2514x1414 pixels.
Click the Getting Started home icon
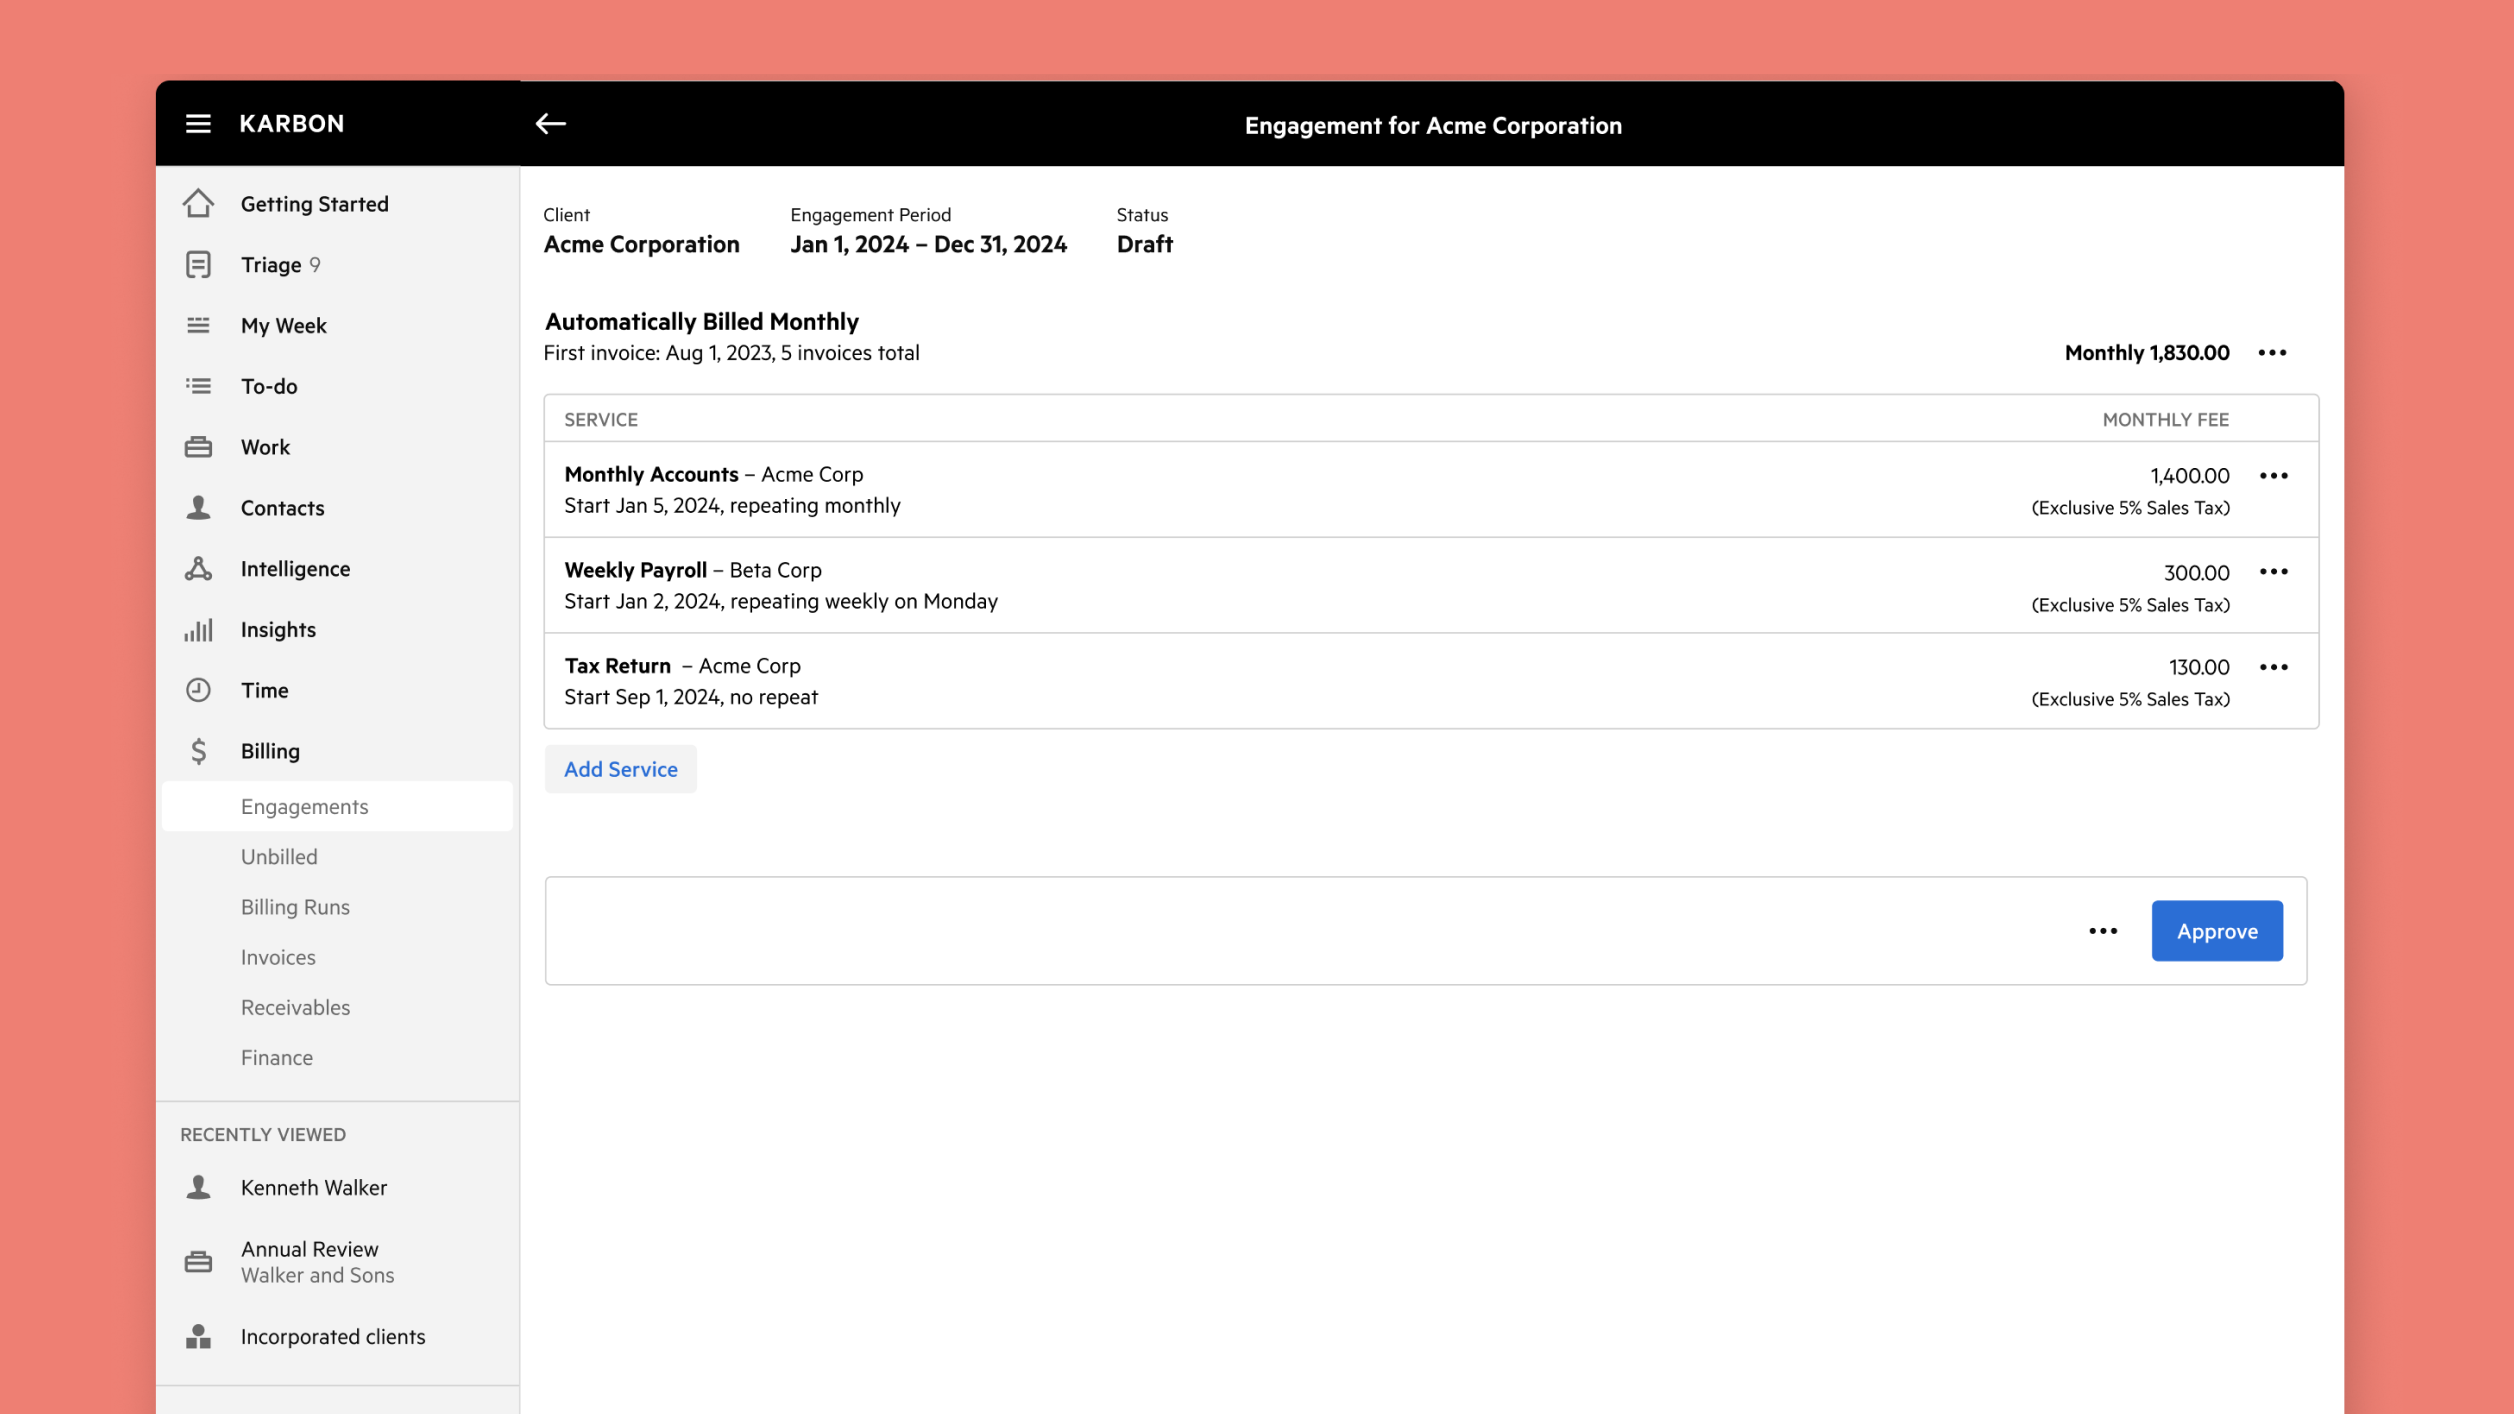click(x=198, y=203)
